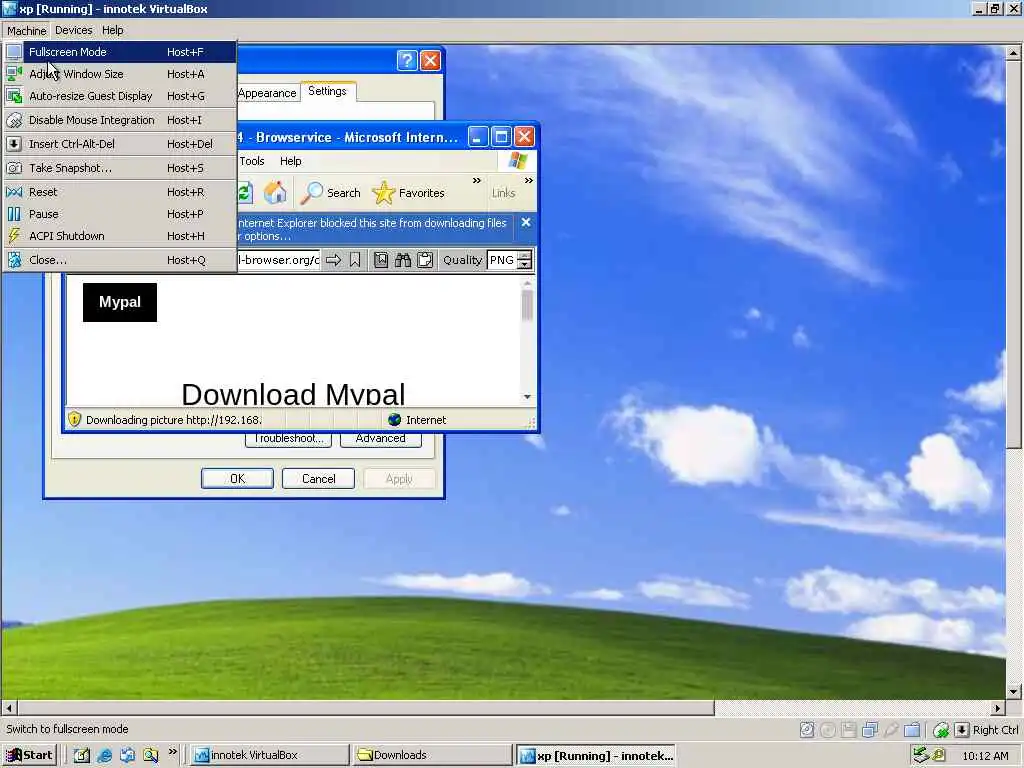Click Cancel in Display Properties
The height and width of the screenshot is (768, 1024).
318,479
